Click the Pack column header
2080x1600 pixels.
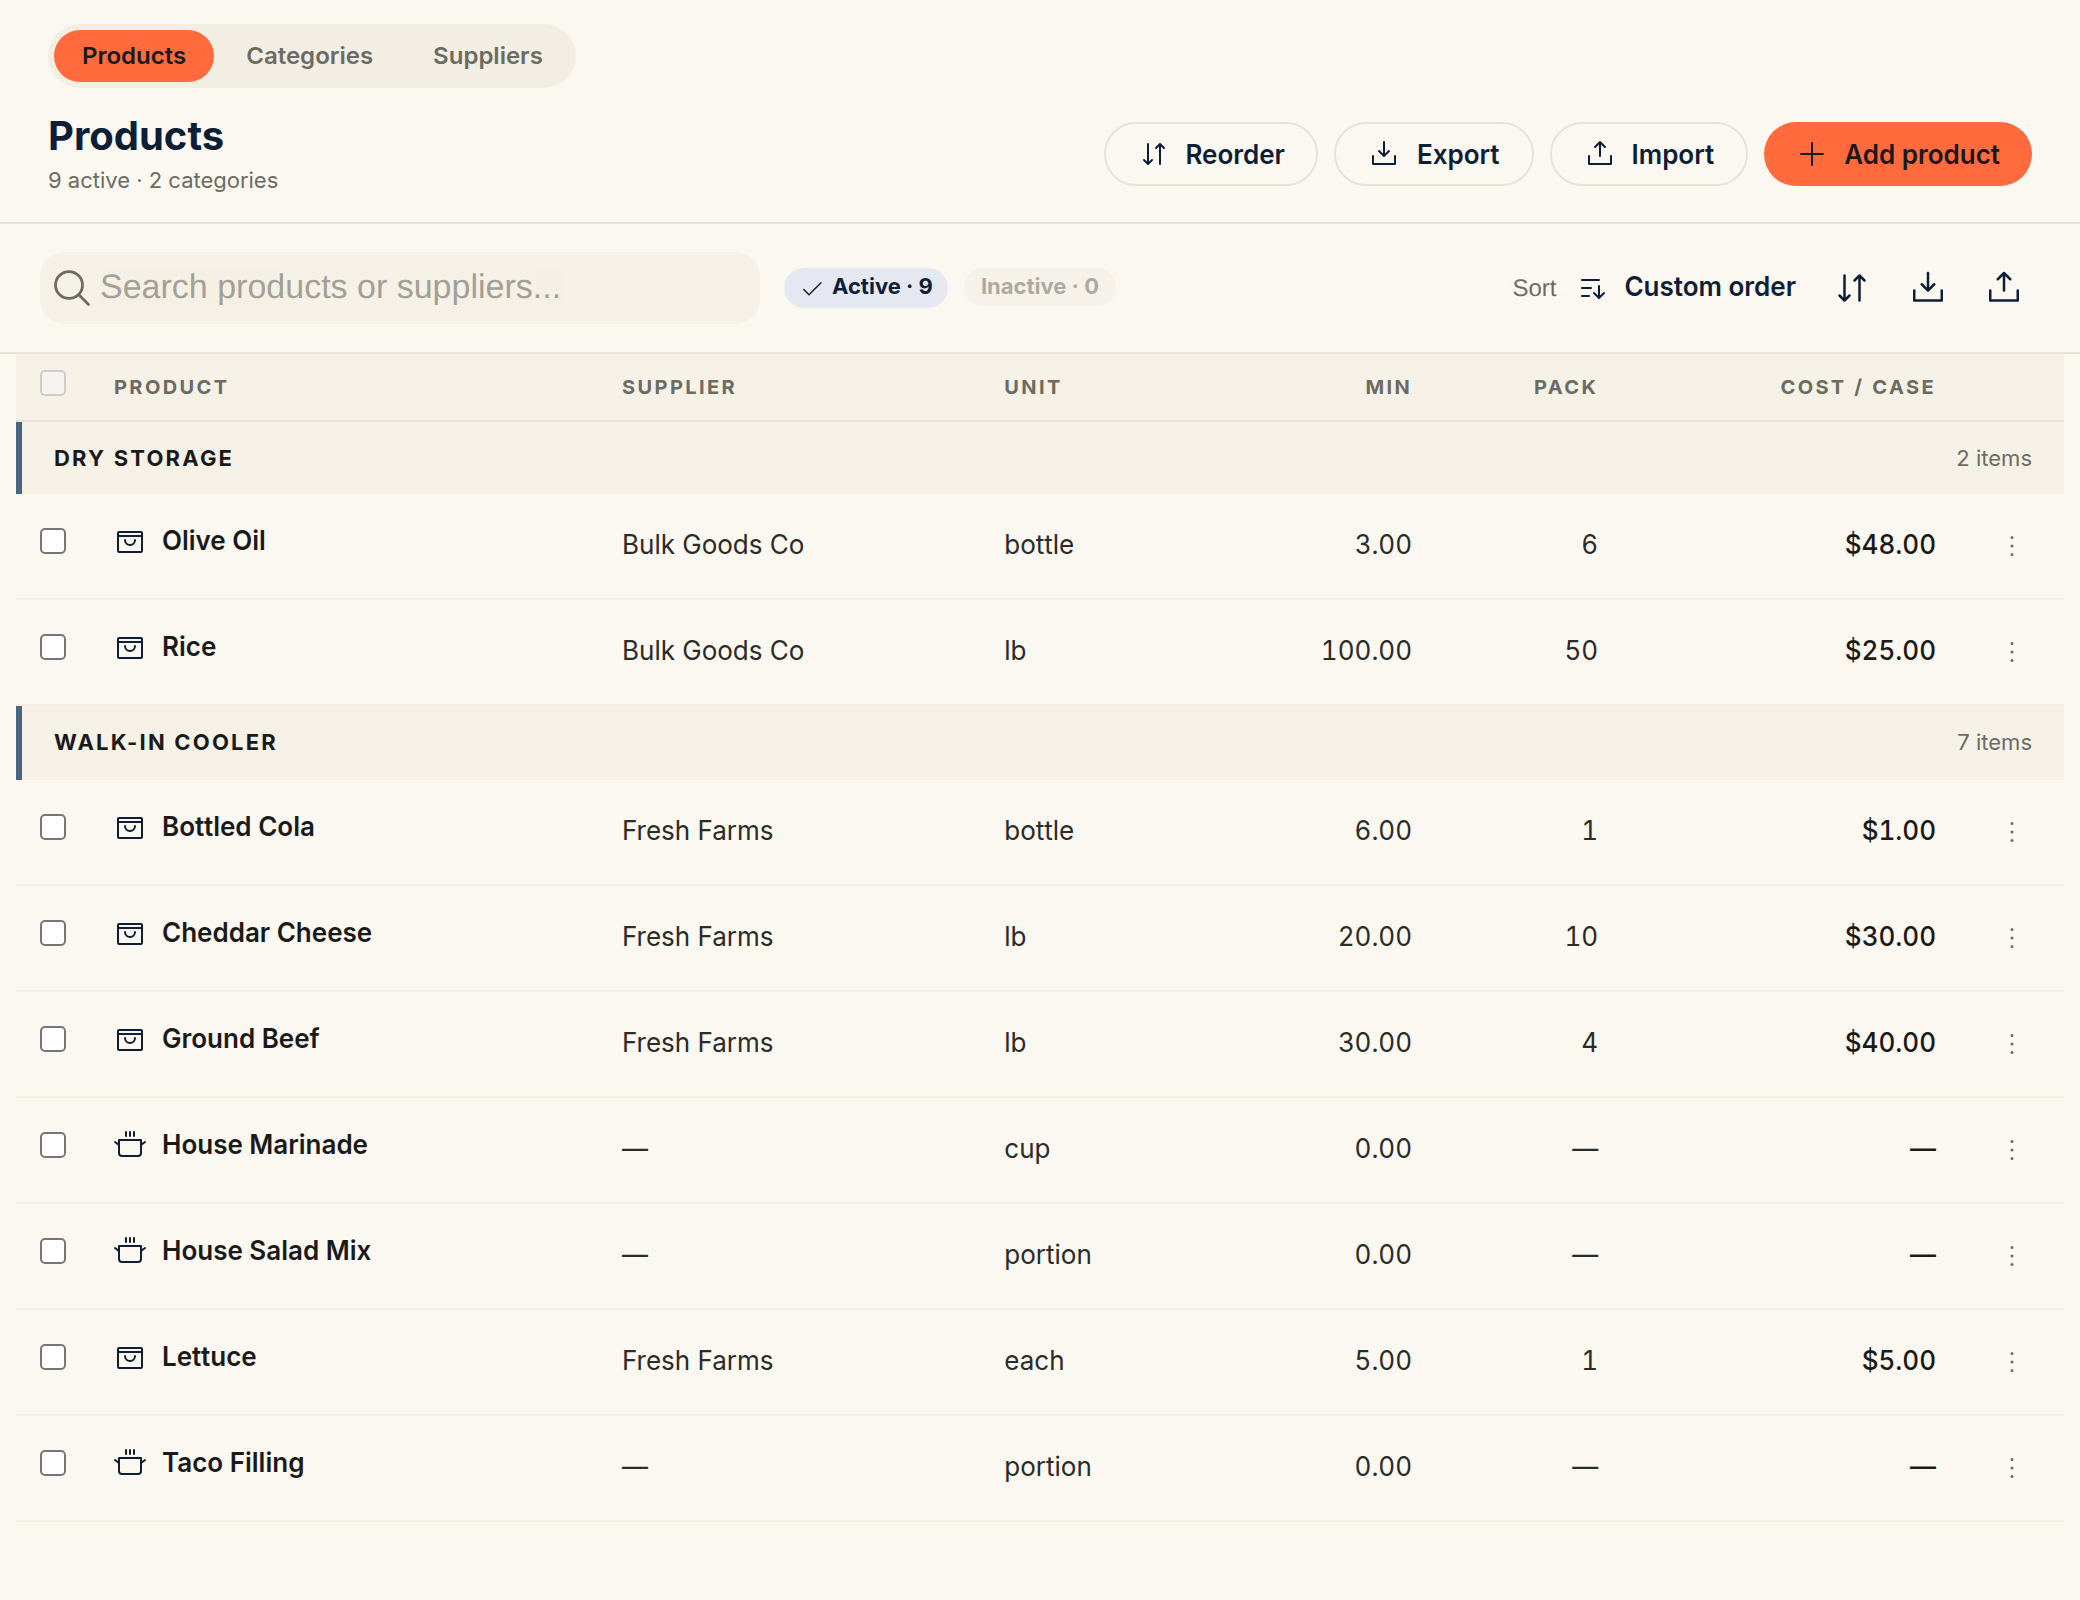pos(1565,387)
